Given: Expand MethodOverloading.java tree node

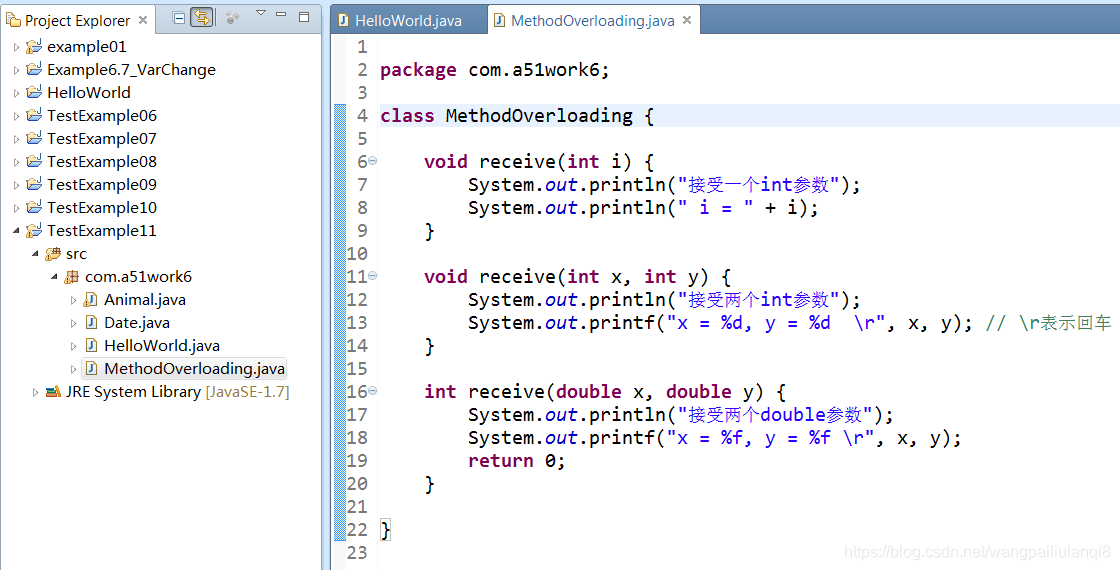Looking at the screenshot, I should [x=73, y=369].
